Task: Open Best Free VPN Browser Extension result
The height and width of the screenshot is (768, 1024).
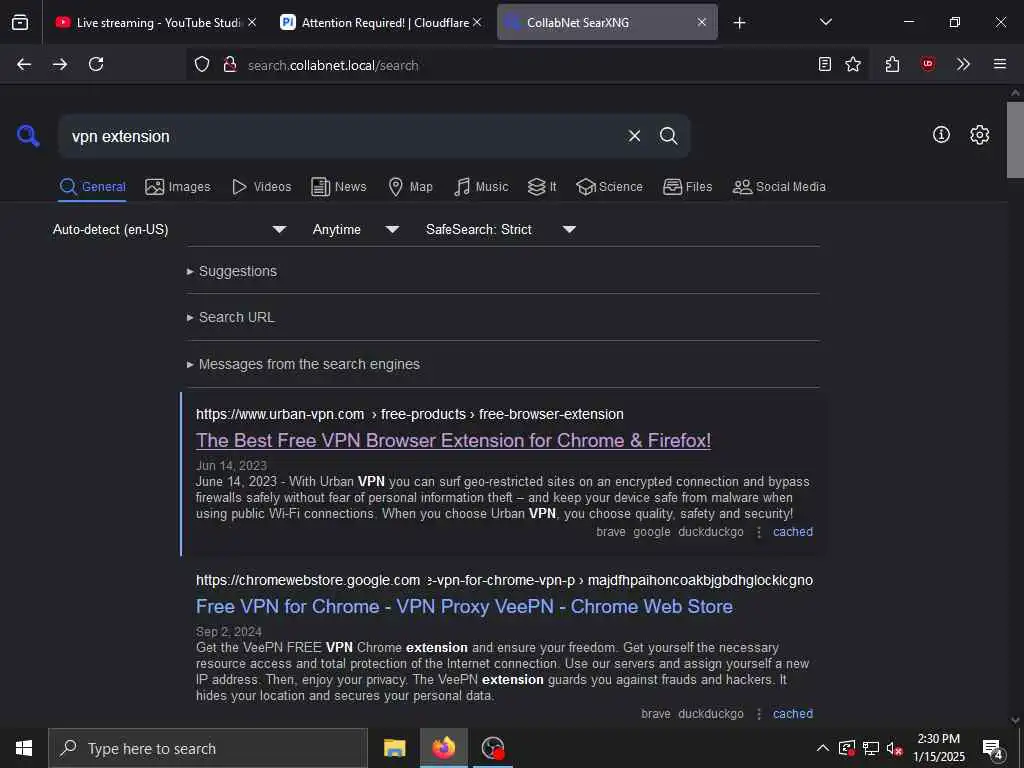Action: point(453,441)
